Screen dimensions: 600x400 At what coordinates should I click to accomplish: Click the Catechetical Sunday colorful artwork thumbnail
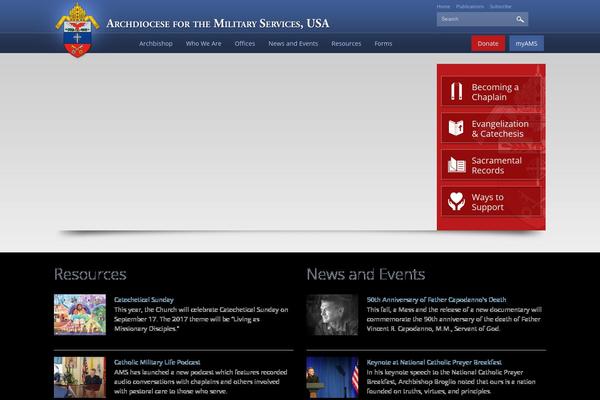[80, 315]
